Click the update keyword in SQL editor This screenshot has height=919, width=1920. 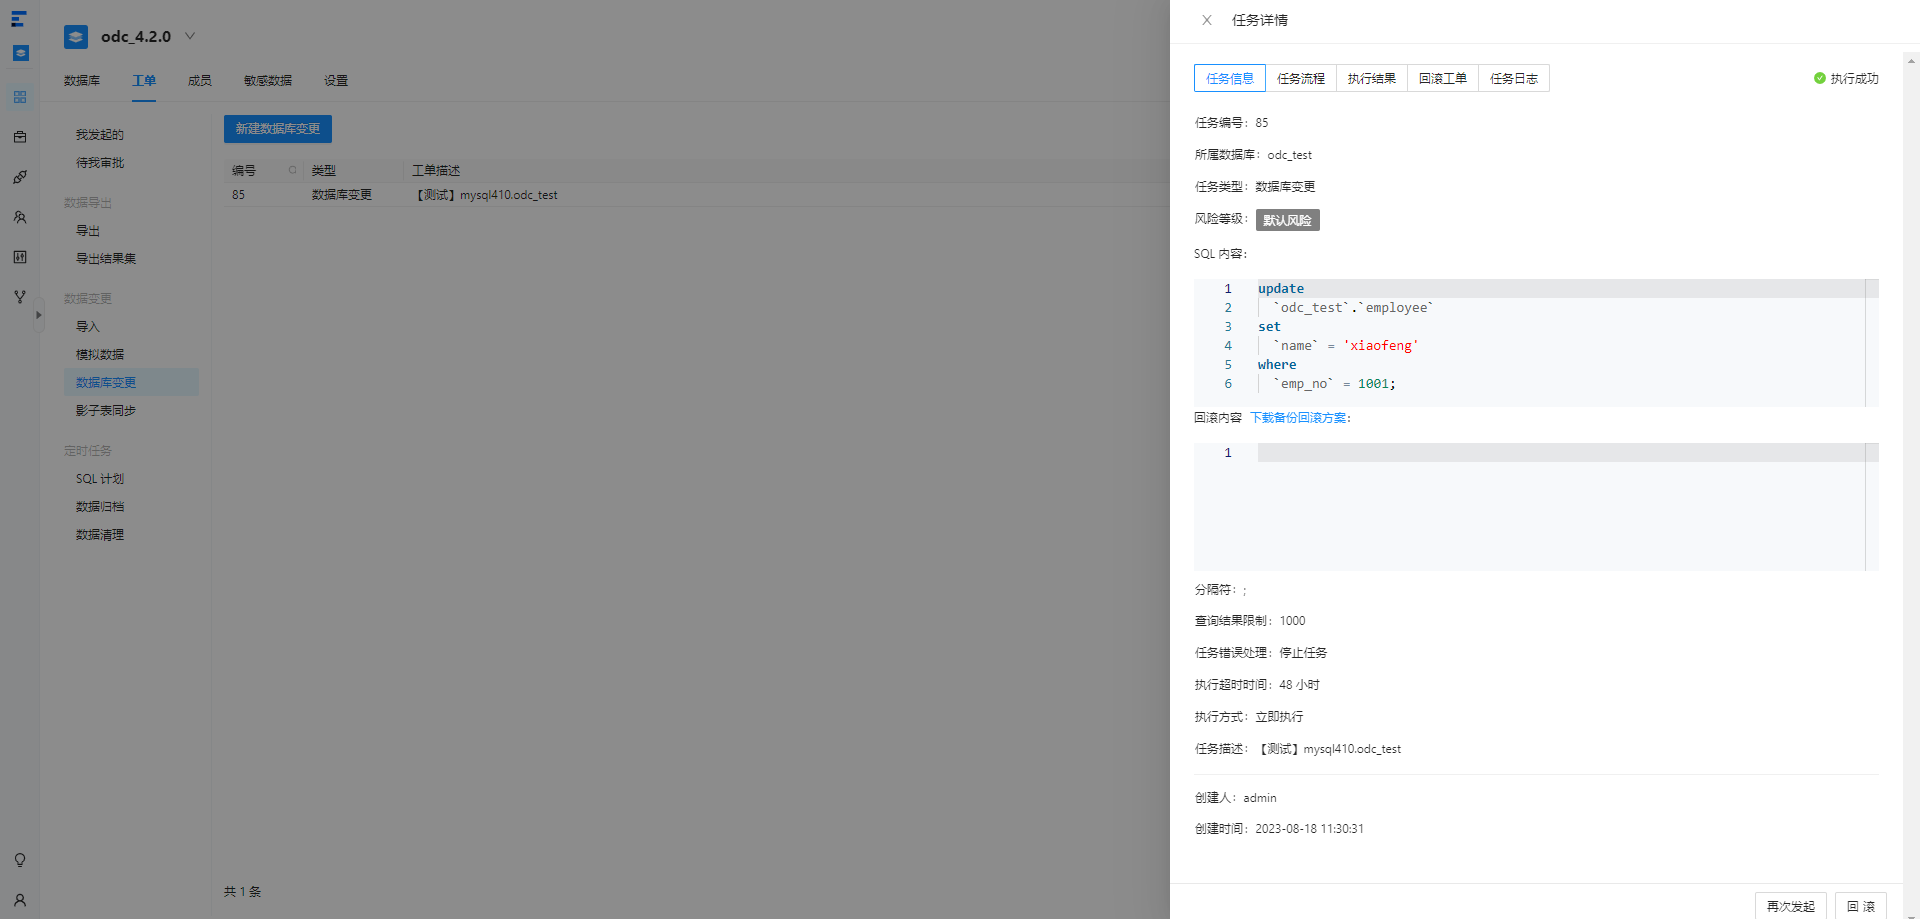pyautogui.click(x=1281, y=289)
